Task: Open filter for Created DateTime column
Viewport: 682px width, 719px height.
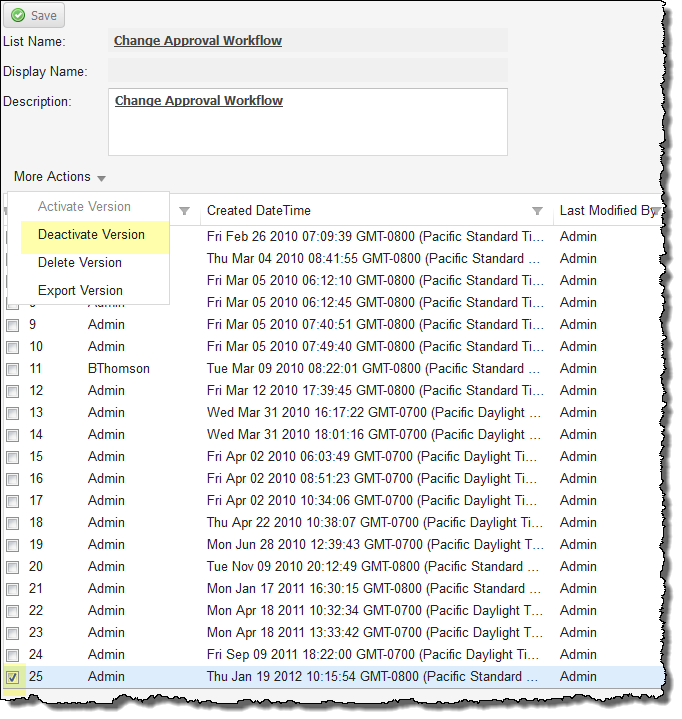Action: (537, 211)
